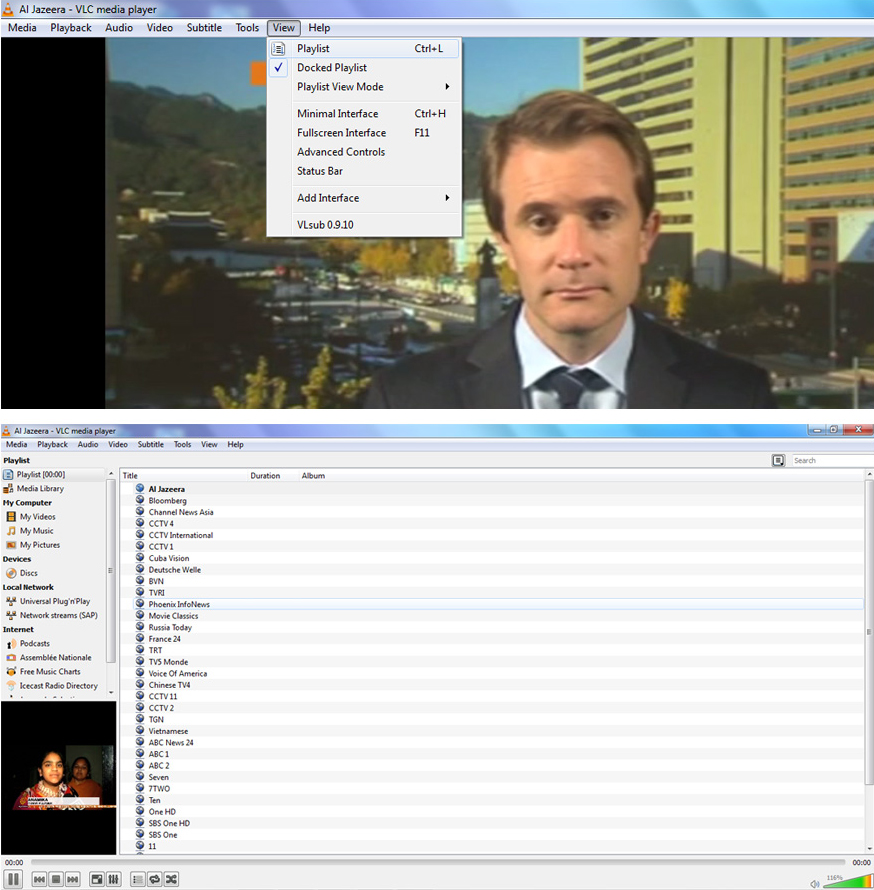Open My Videos in sidebar
874x890 pixels.
37,517
